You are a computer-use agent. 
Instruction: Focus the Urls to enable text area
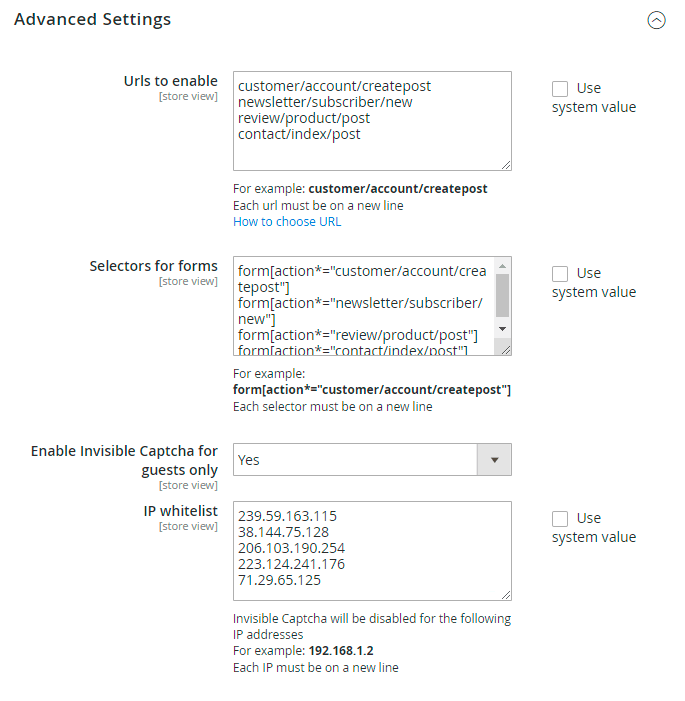[372, 120]
